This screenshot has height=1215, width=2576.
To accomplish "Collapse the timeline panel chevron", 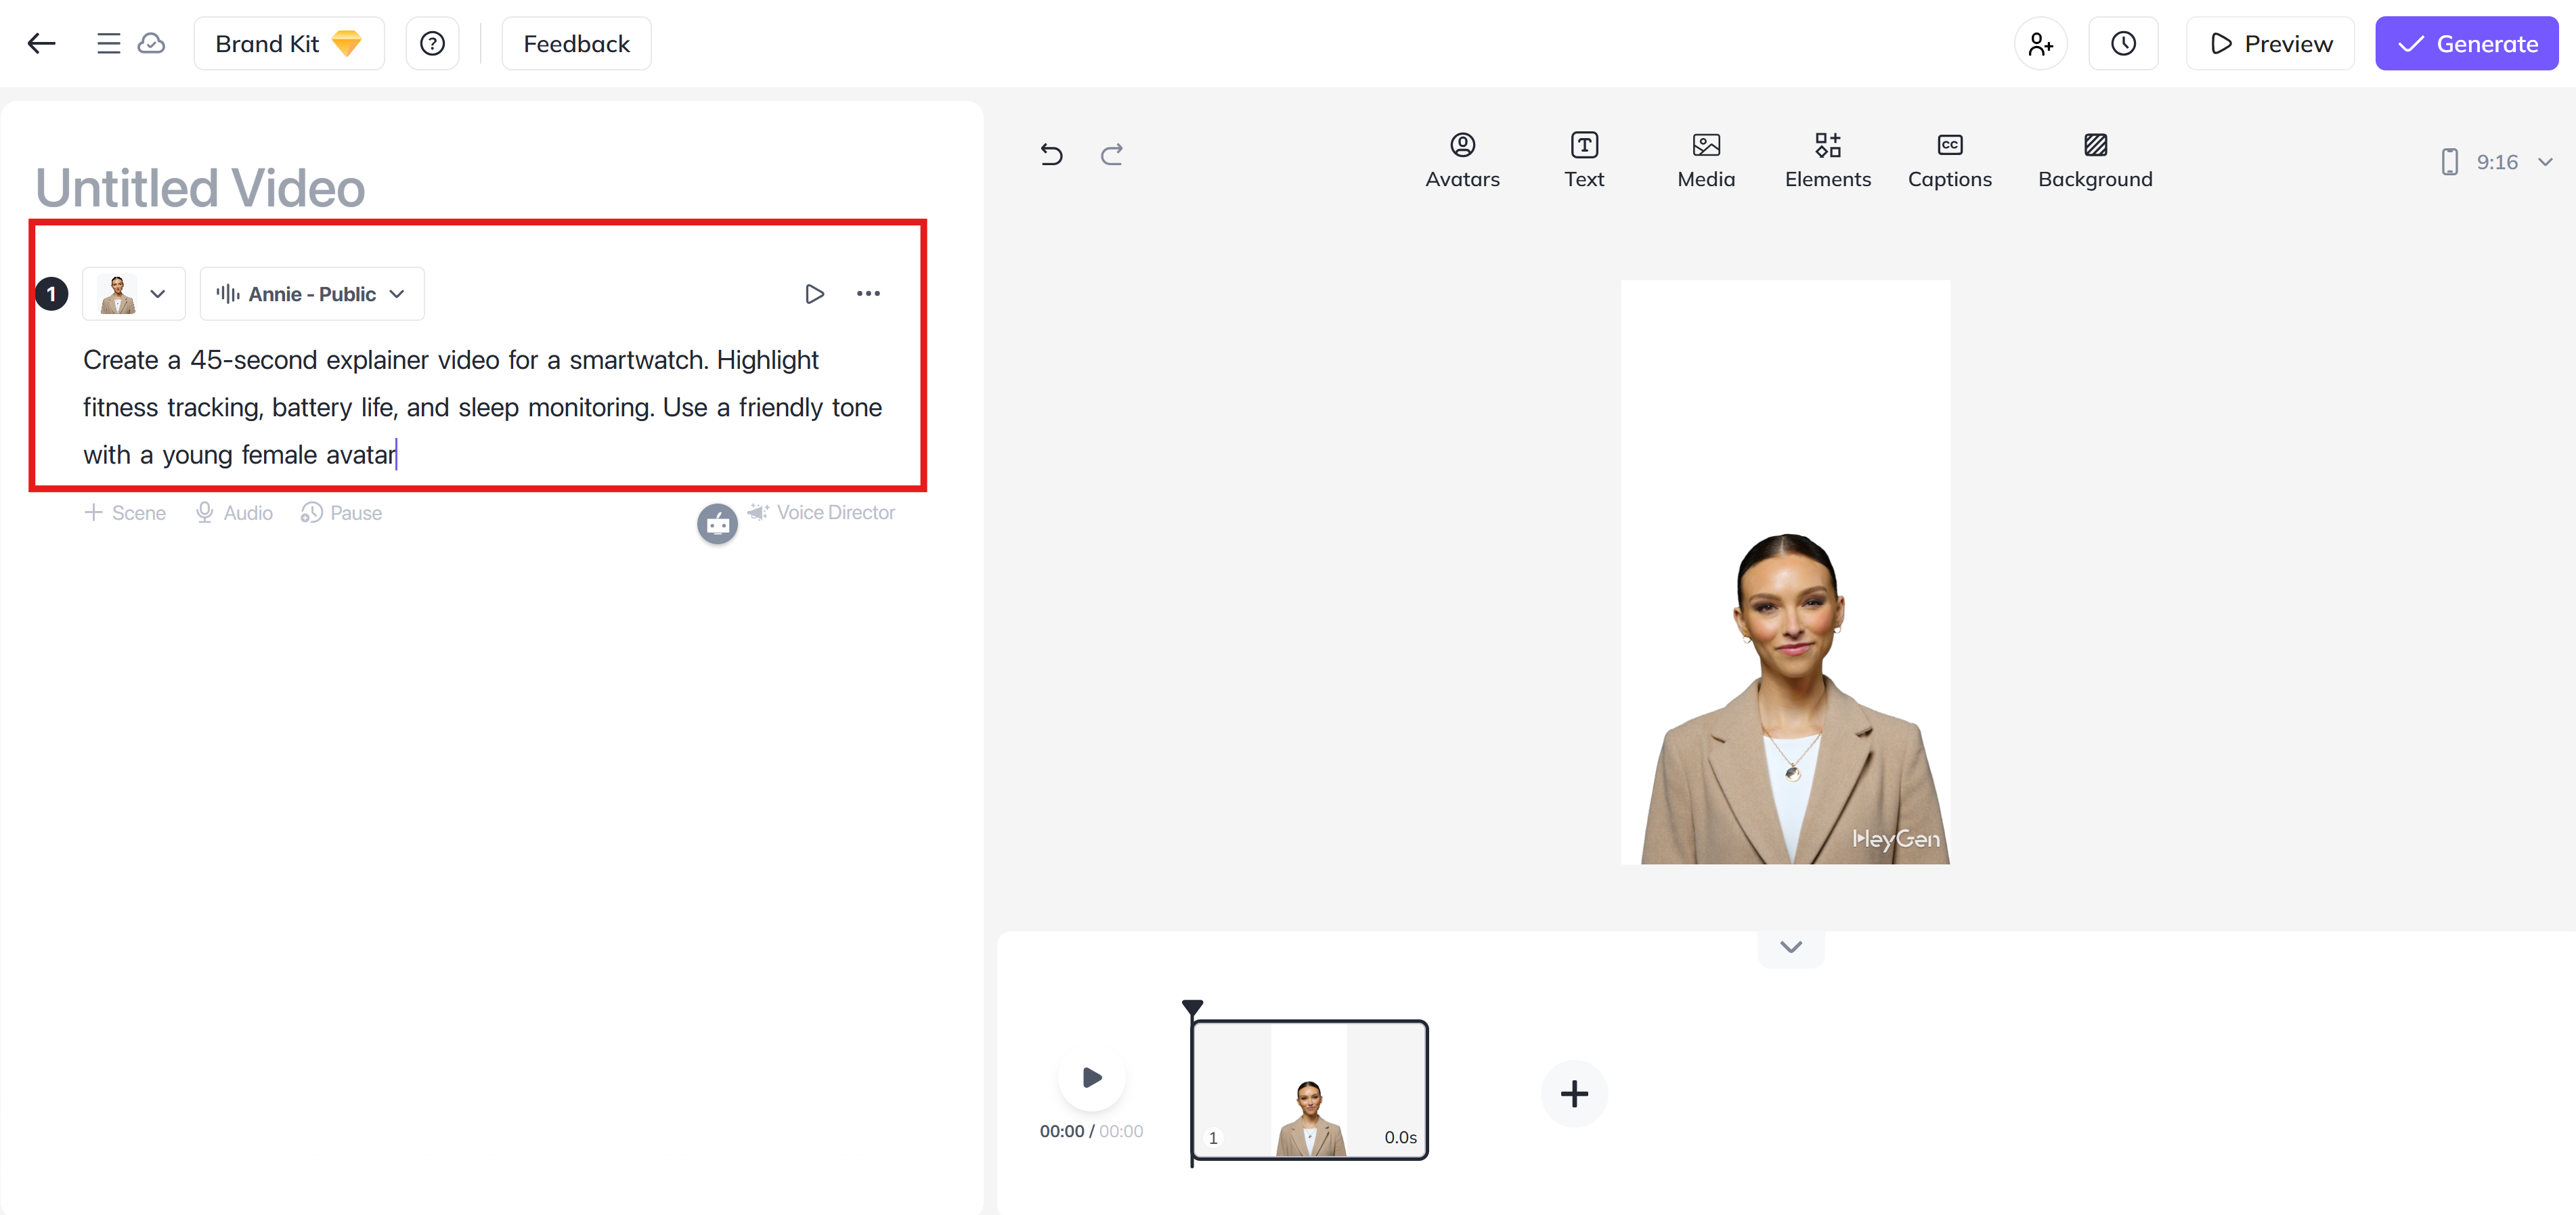I will point(1791,947).
